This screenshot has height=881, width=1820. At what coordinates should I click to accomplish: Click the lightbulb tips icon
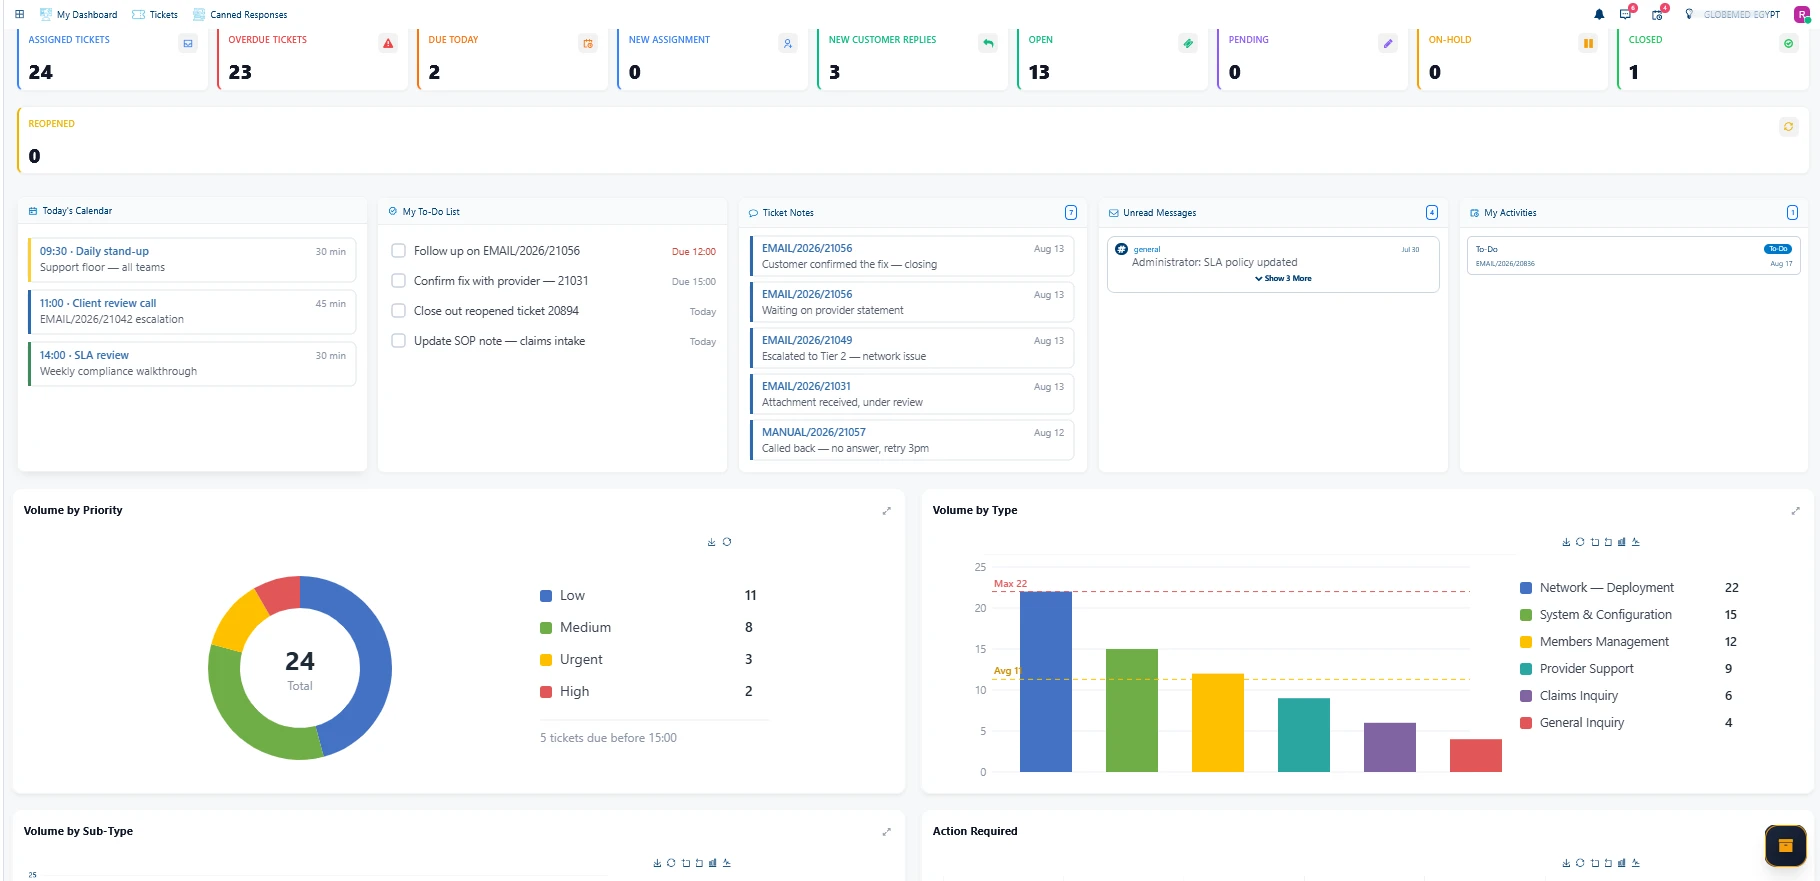(x=1689, y=14)
